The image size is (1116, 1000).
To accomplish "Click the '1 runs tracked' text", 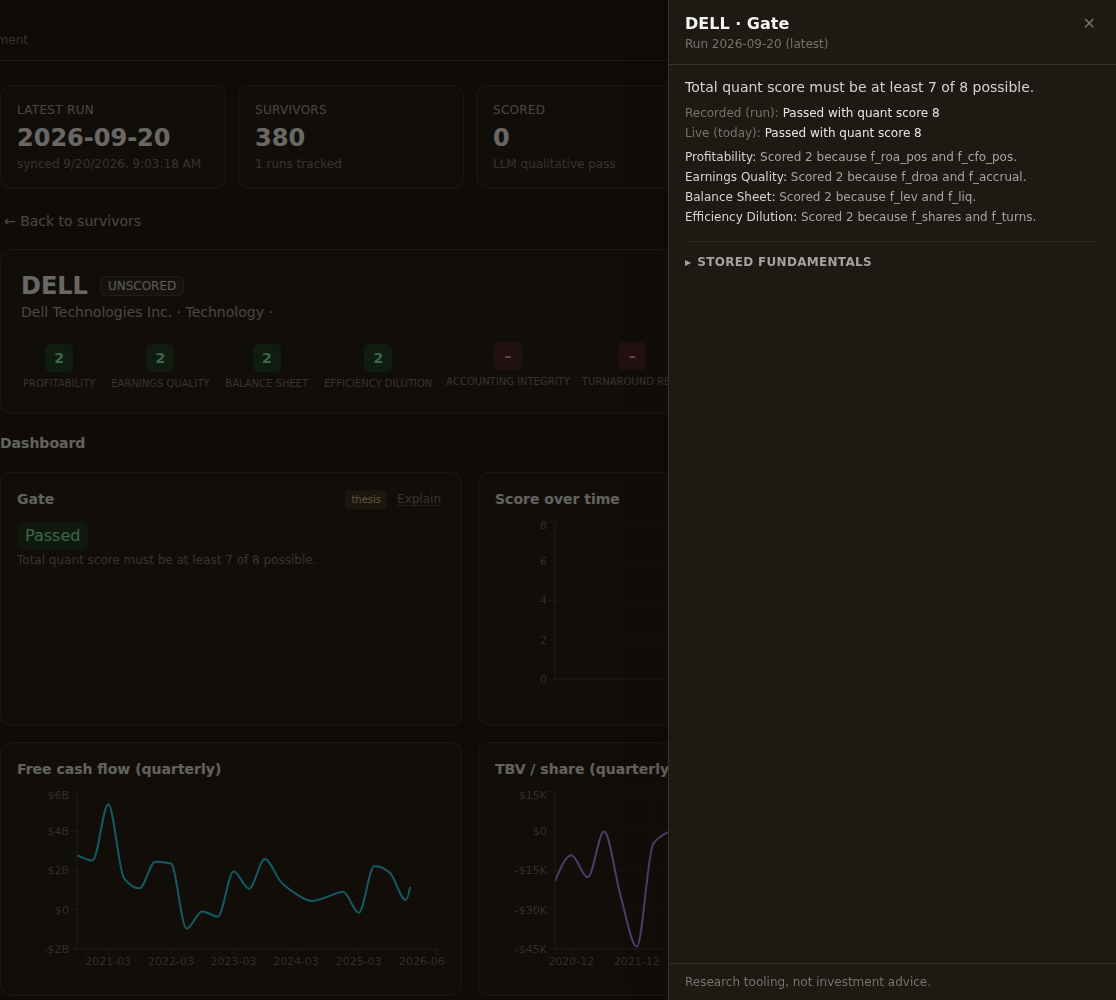I will [298, 164].
